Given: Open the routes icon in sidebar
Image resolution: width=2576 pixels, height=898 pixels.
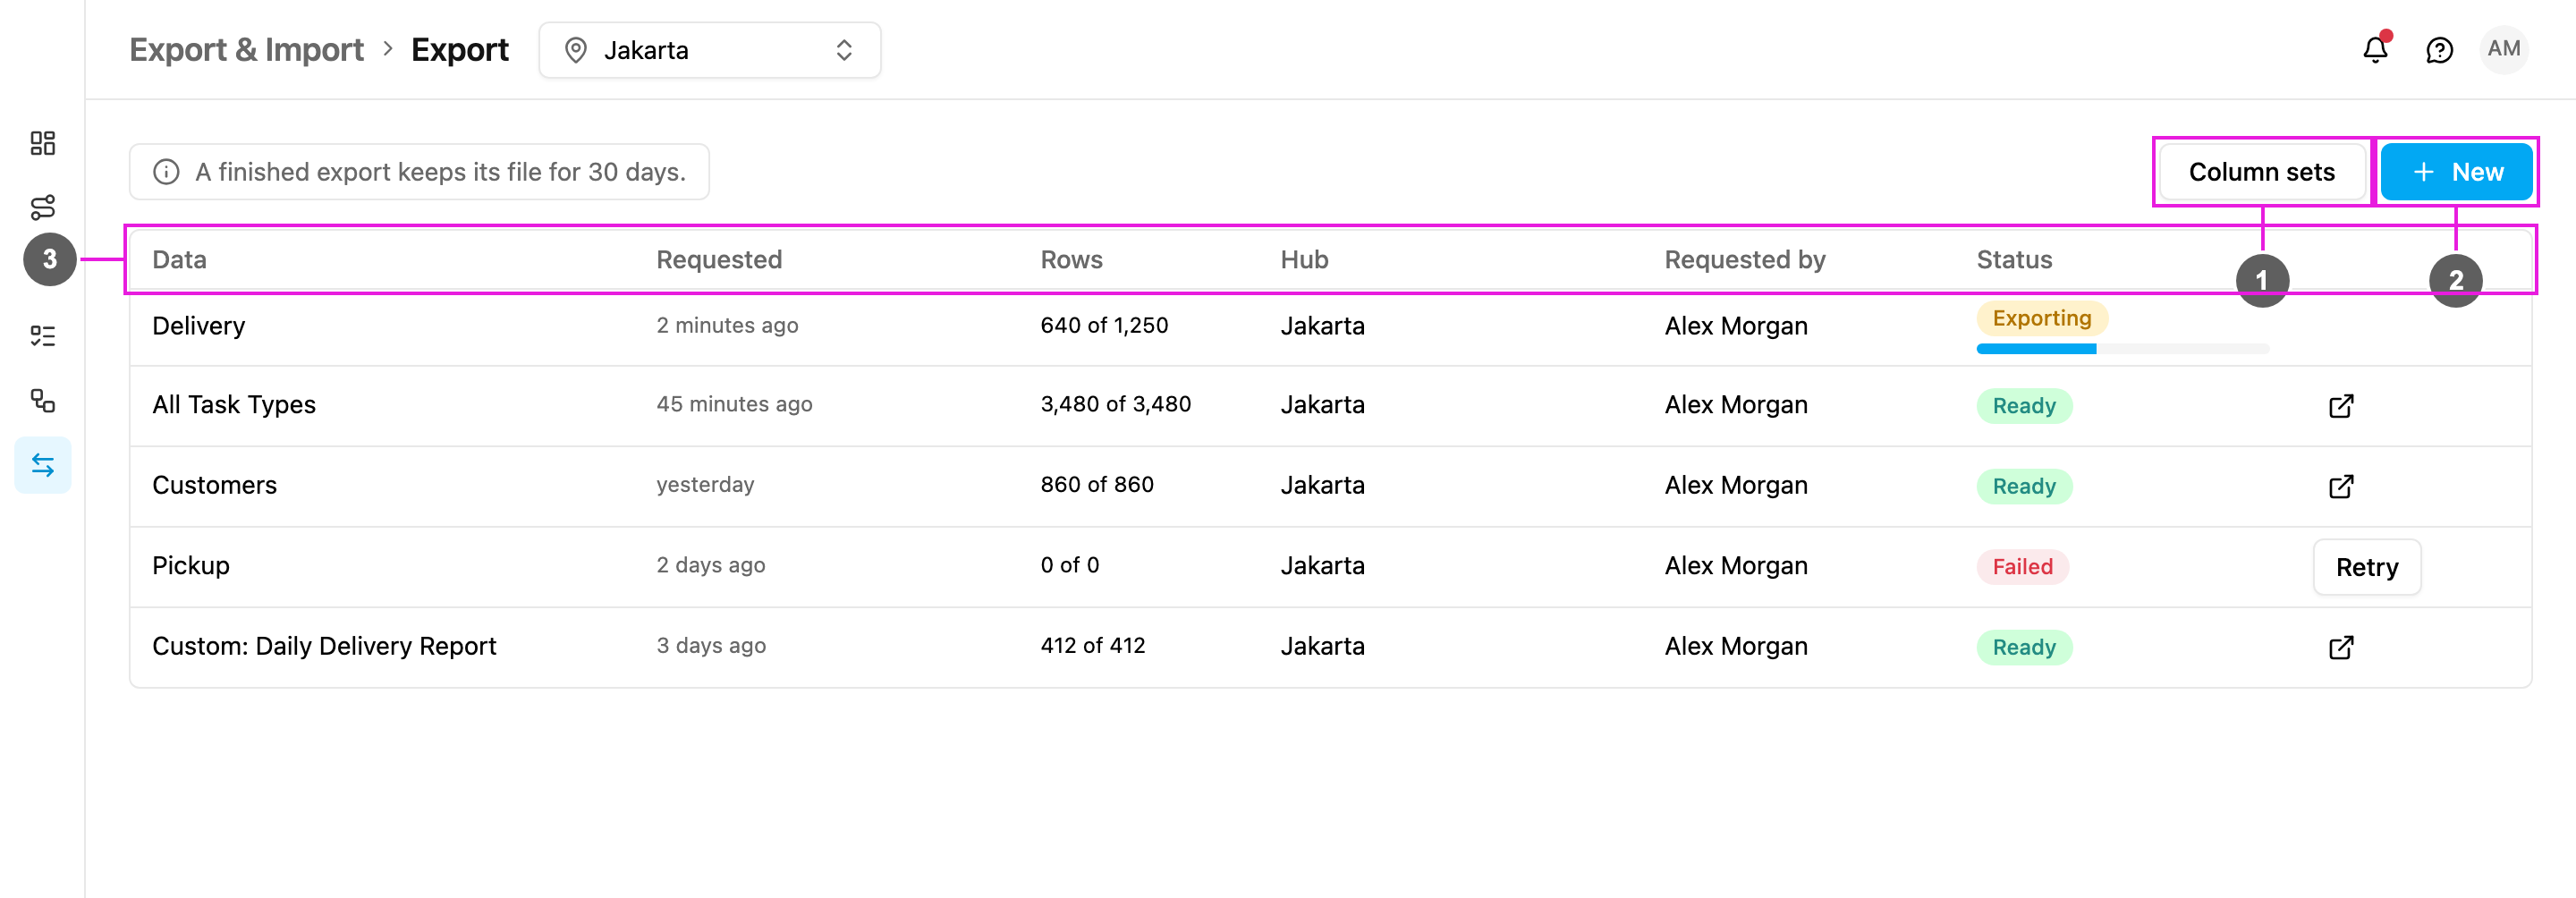Looking at the screenshot, I should (42, 207).
